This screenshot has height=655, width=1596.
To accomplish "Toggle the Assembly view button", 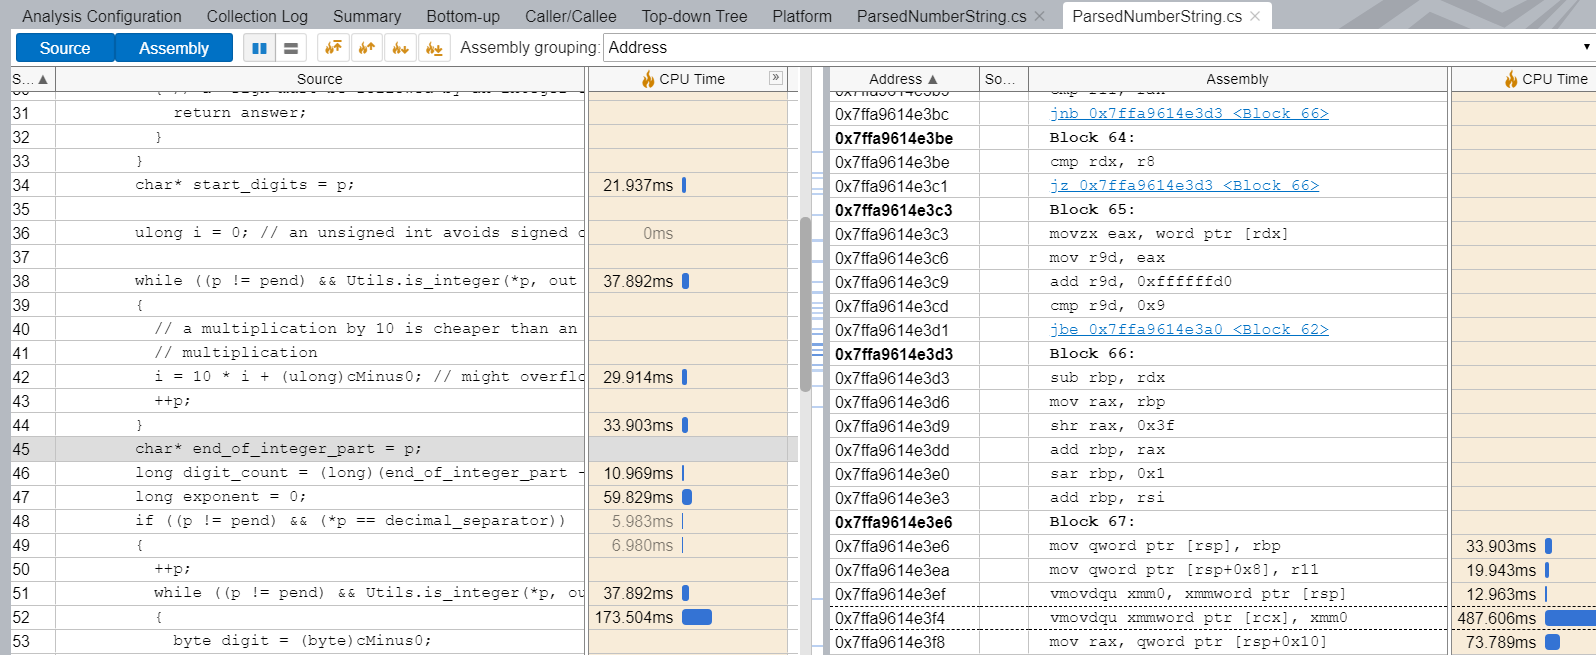I will point(174,48).
